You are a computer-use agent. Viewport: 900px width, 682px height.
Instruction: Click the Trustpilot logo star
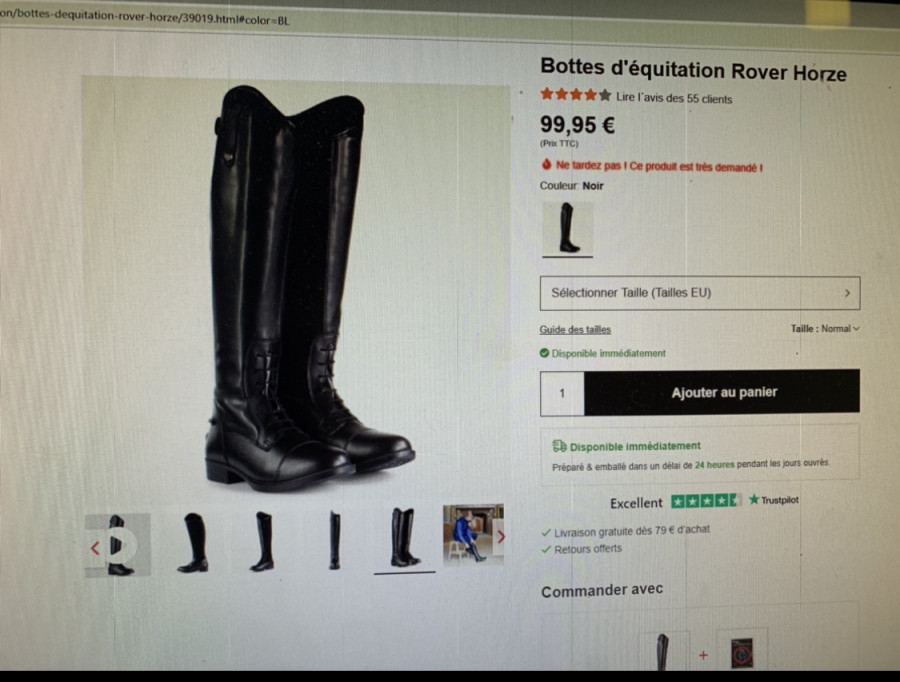pos(754,499)
